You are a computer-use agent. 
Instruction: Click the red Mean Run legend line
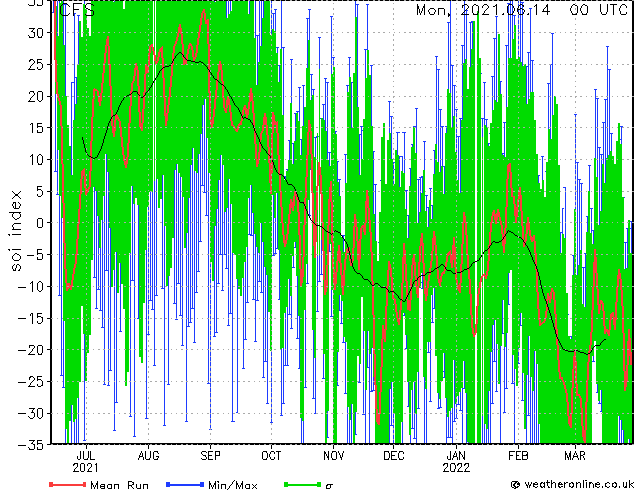[x=68, y=484]
